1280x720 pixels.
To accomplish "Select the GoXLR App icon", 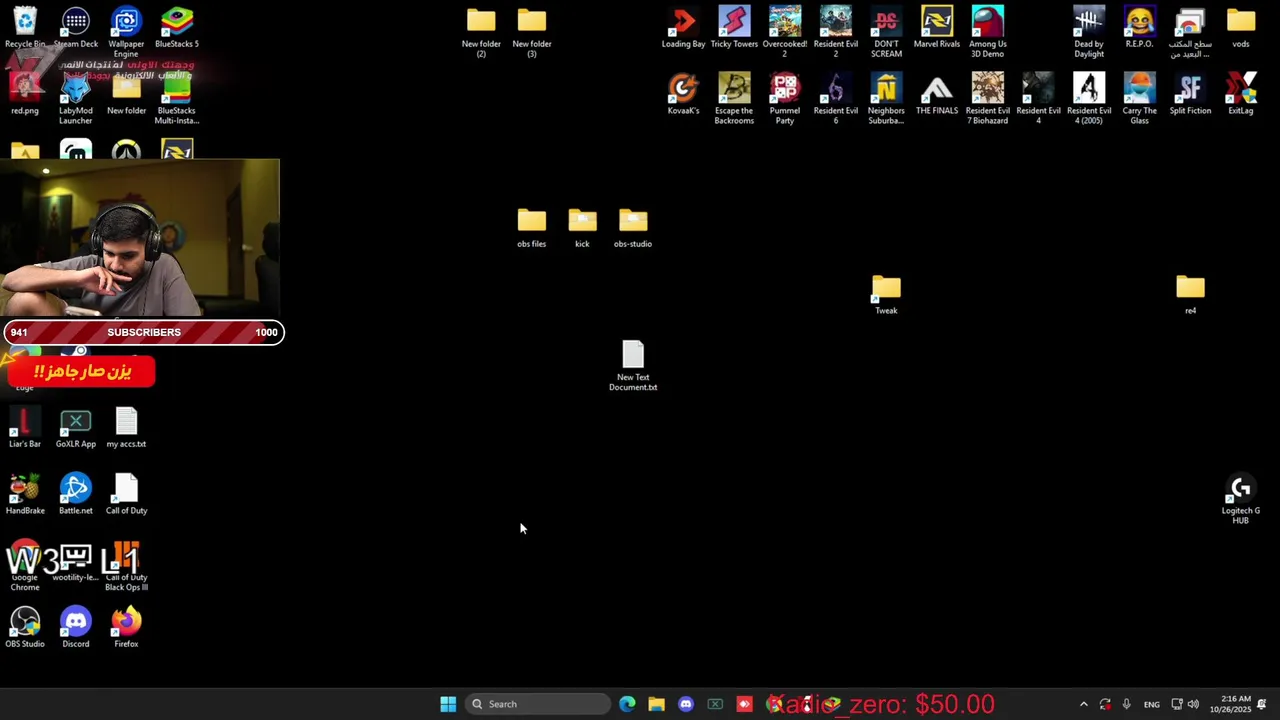I will (x=76, y=428).
